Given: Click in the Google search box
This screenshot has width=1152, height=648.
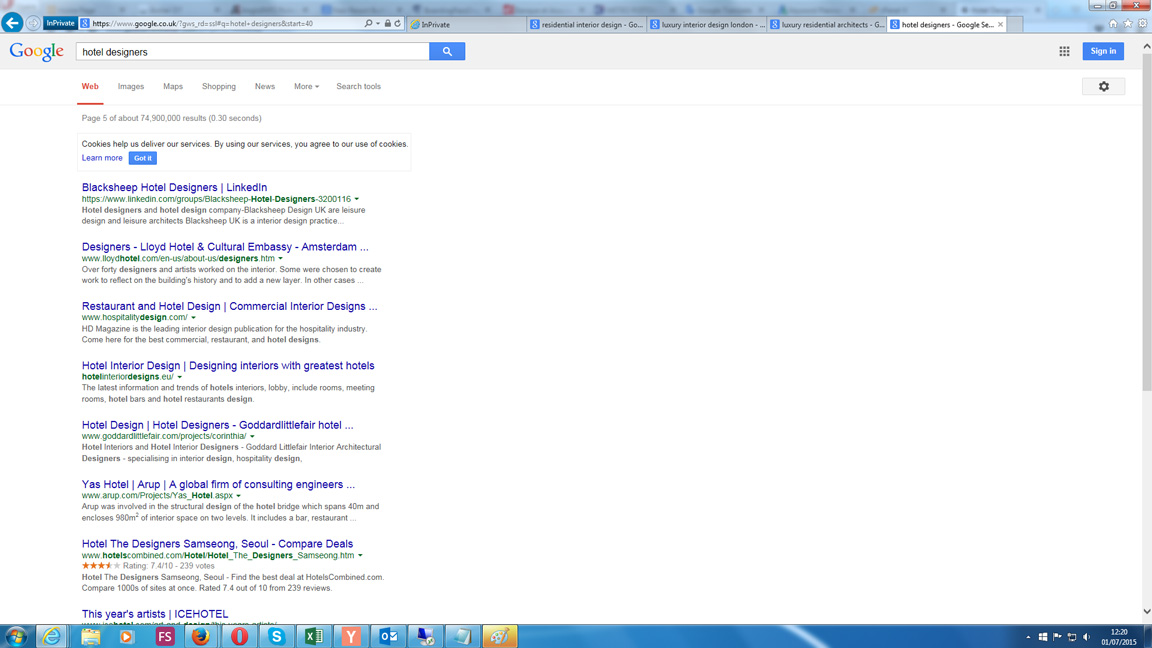Looking at the screenshot, I should tap(253, 52).
